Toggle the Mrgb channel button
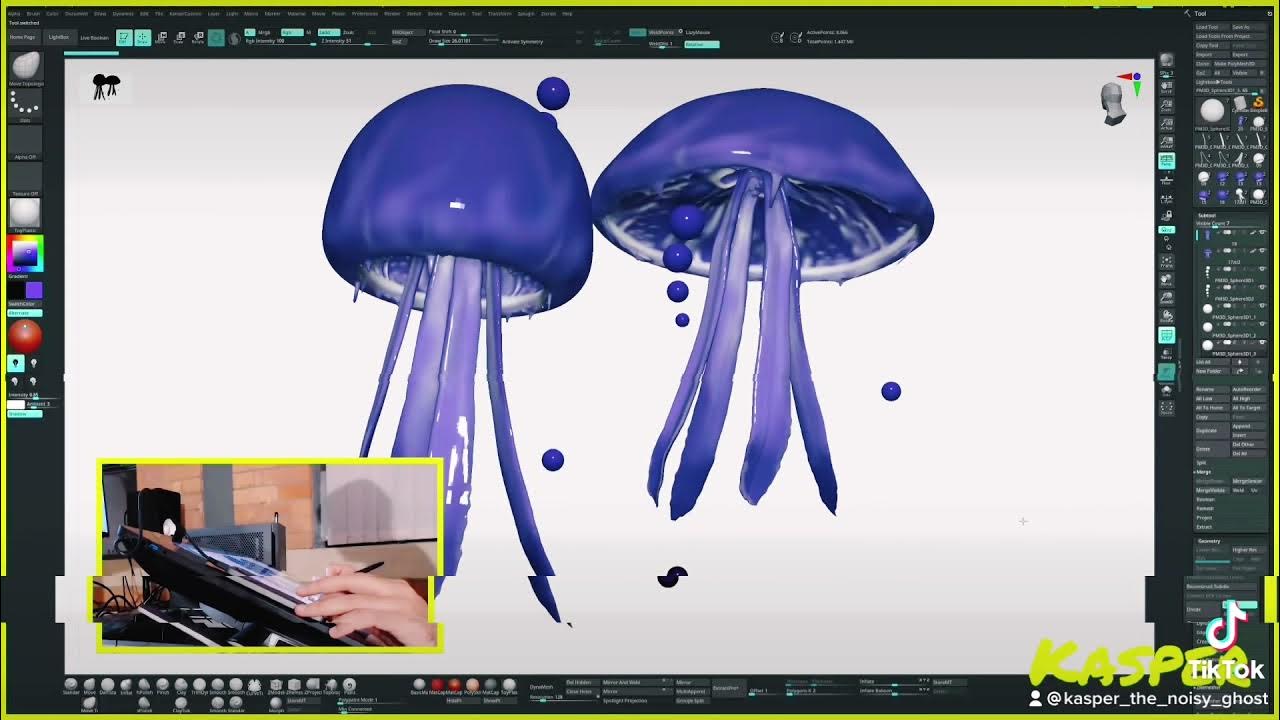 tap(264, 32)
